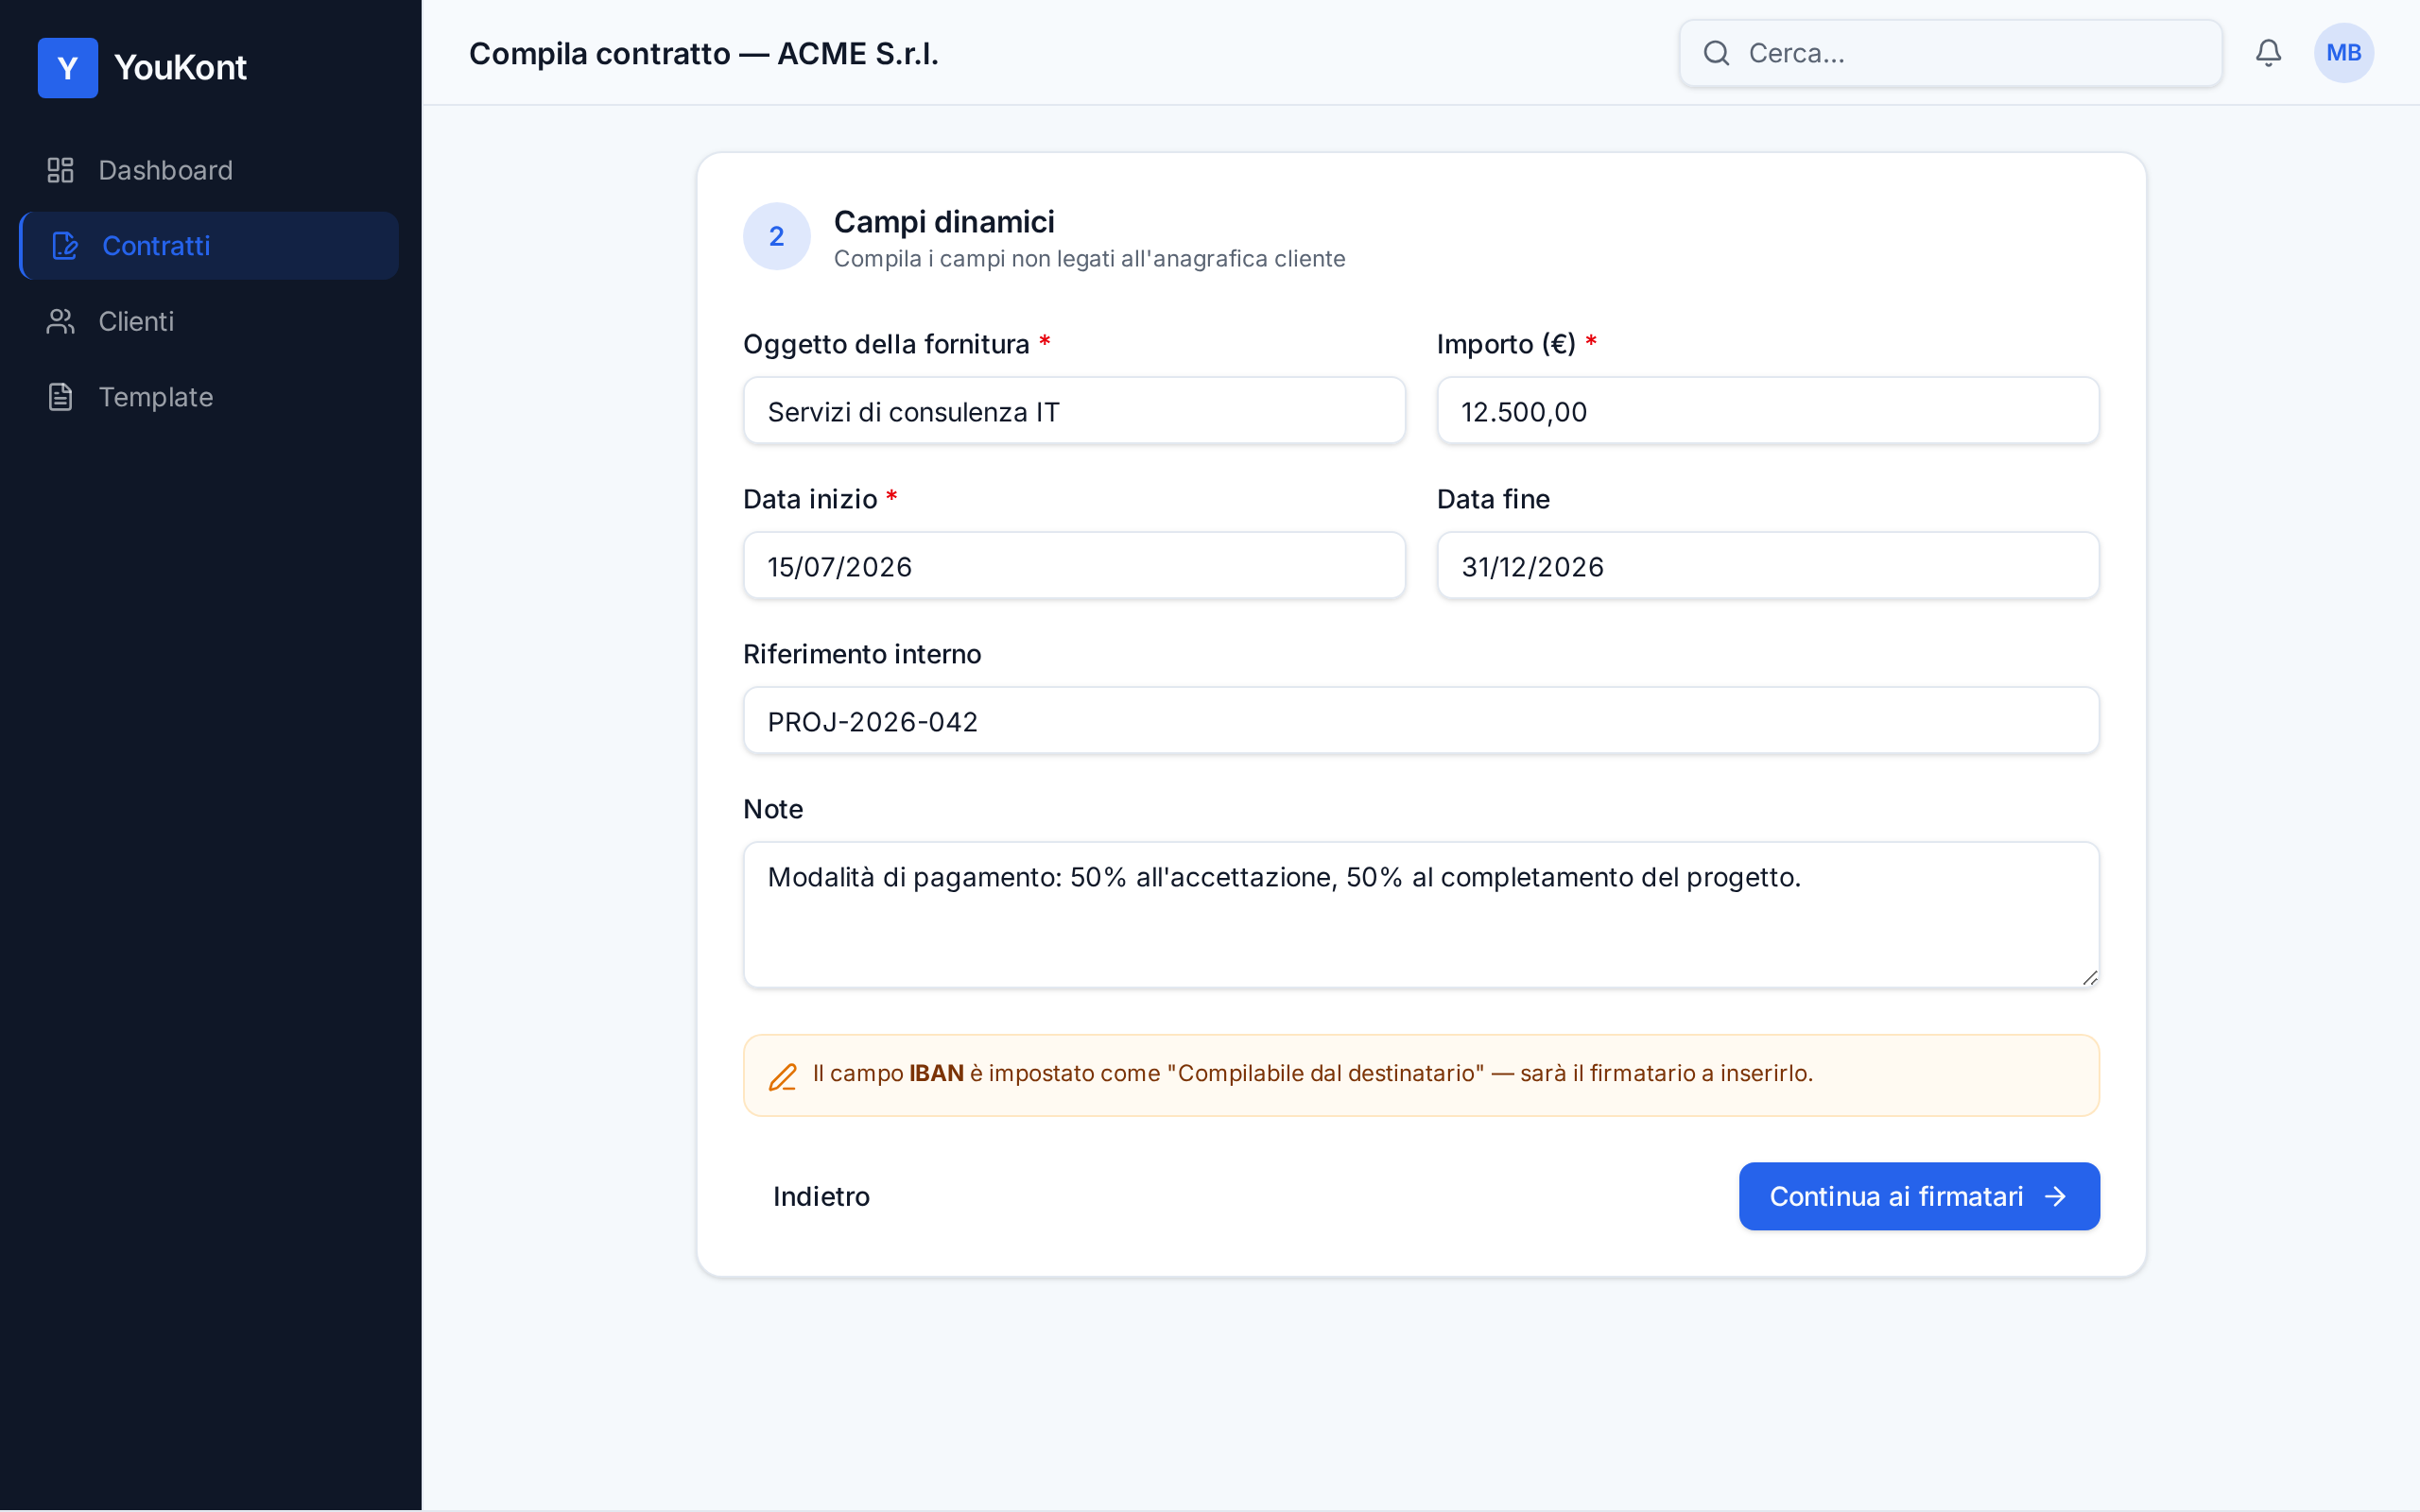Open notifications bell
Screen dimensions: 2420x1512
2268,53
